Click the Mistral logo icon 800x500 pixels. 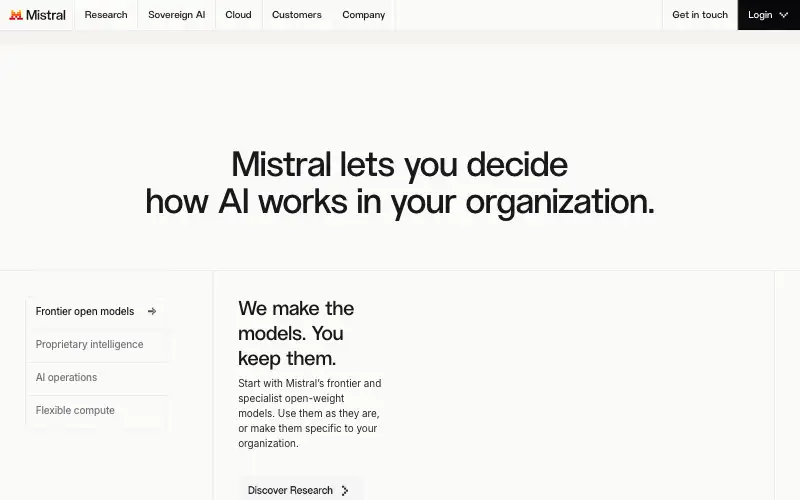pos(16,15)
